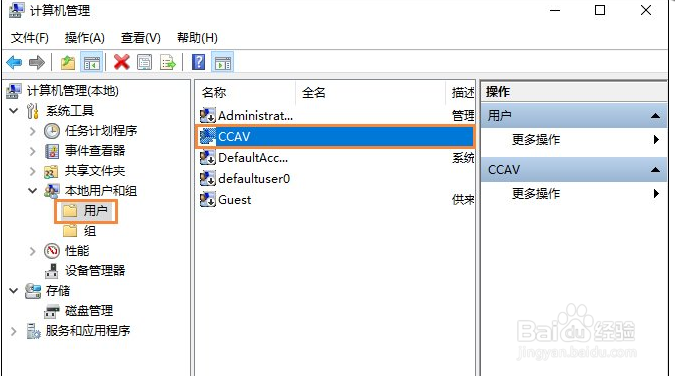The image size is (675, 376).
Task: Open Properties via the toolbar icon
Action: click(x=145, y=63)
